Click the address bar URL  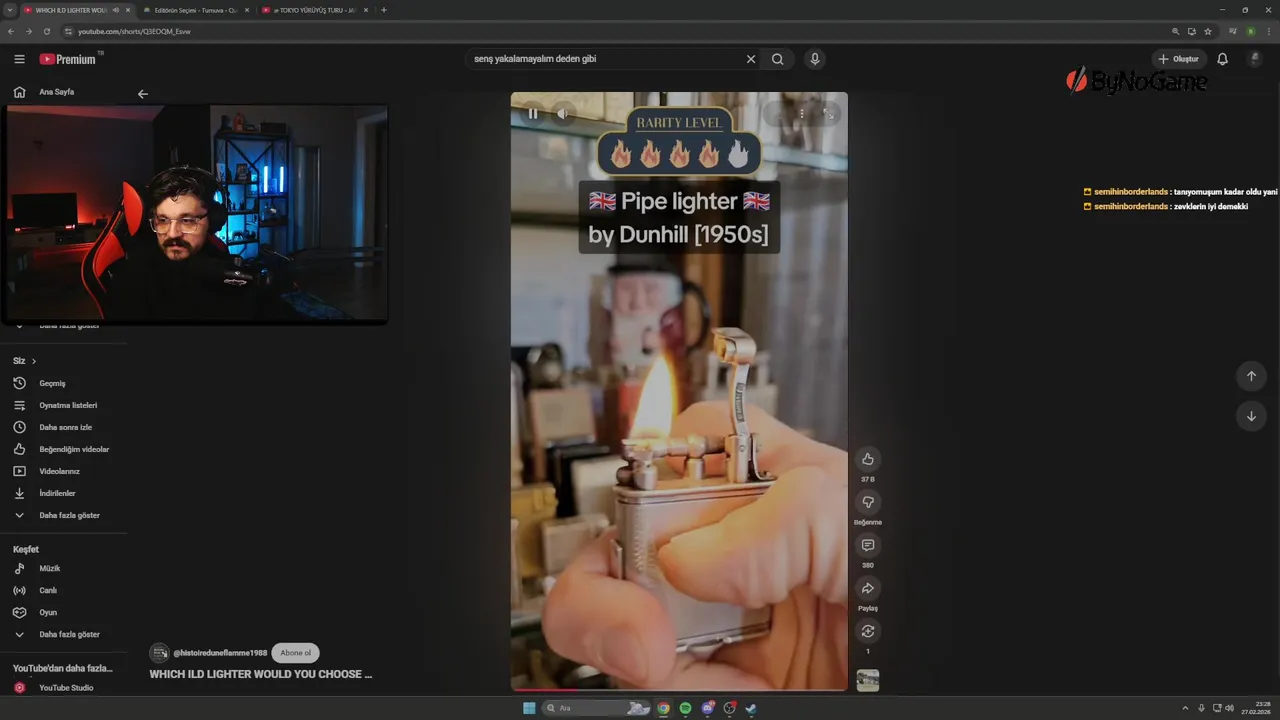pyautogui.click(x=134, y=31)
